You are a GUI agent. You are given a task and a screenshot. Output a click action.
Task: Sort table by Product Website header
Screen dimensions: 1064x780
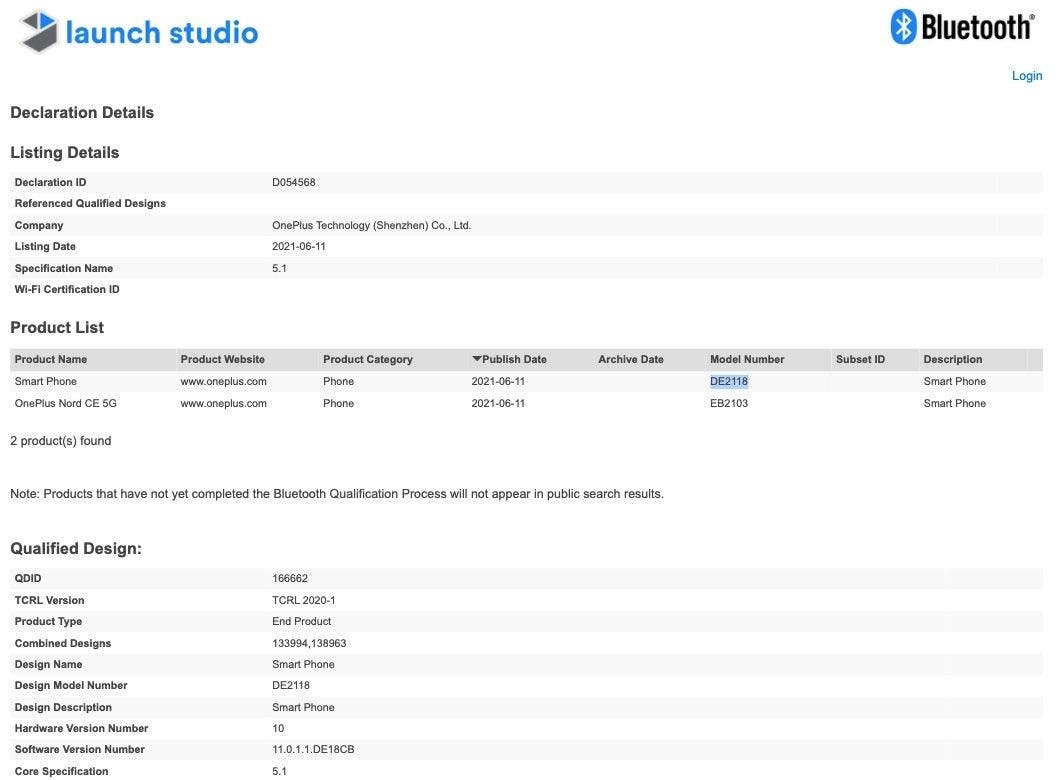[x=223, y=359]
